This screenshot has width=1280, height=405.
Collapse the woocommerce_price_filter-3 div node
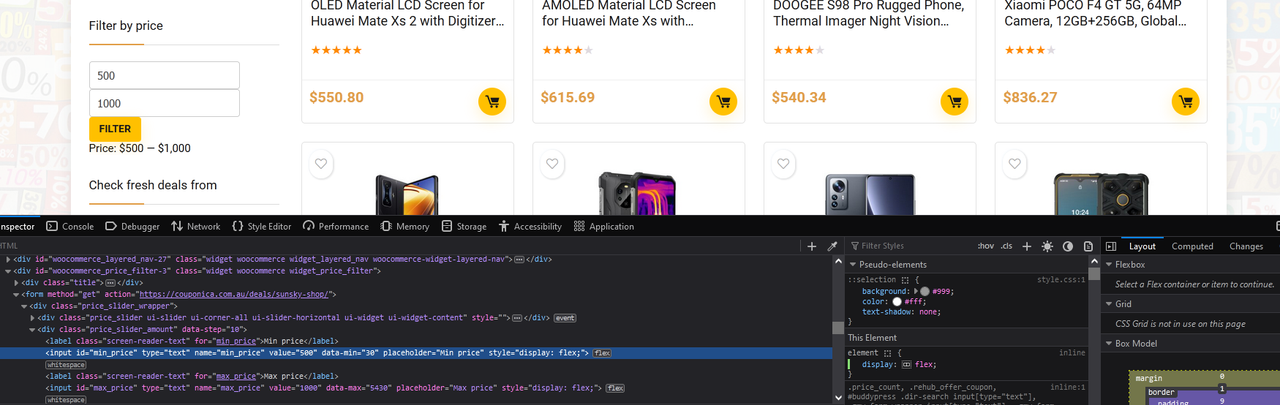8,271
